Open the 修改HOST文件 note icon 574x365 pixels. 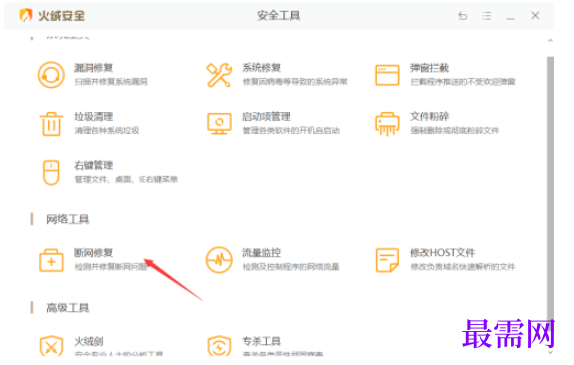(387, 260)
